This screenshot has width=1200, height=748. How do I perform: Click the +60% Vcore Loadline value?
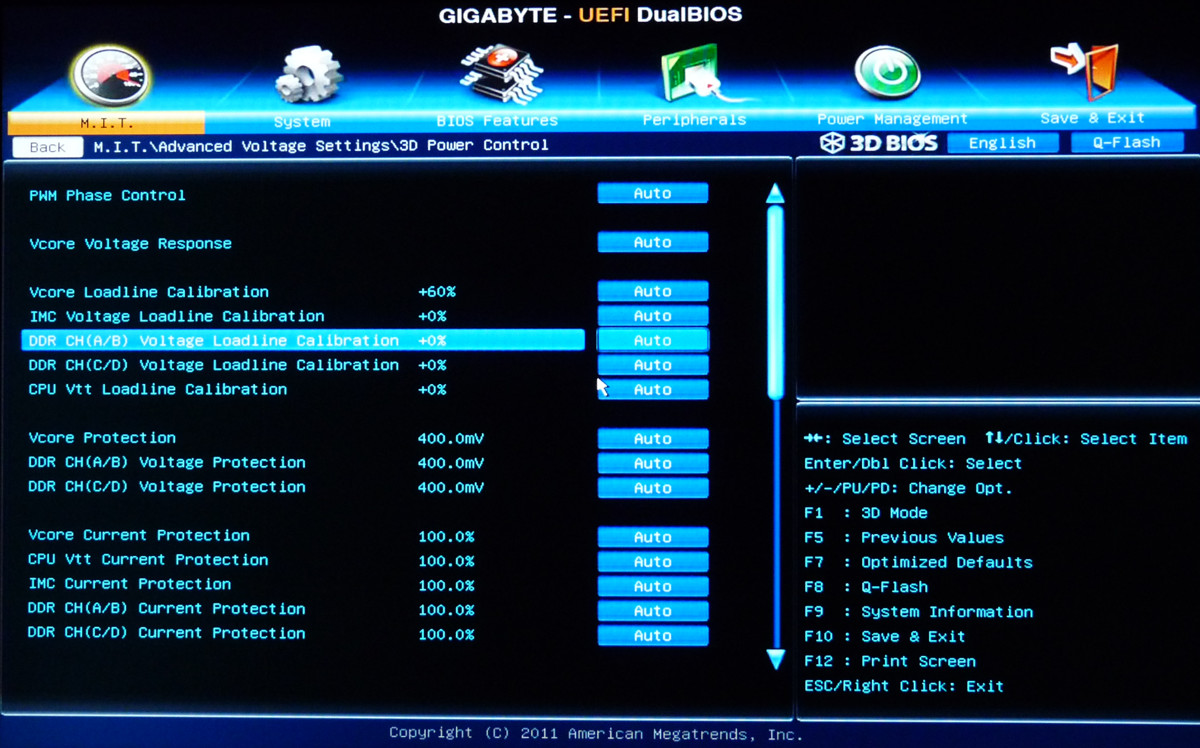click(x=437, y=292)
